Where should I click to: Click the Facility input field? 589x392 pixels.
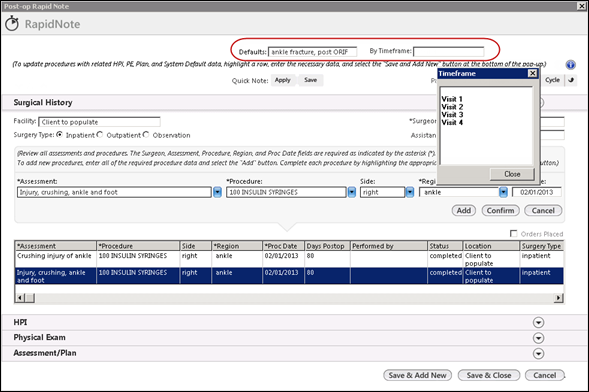(99, 122)
